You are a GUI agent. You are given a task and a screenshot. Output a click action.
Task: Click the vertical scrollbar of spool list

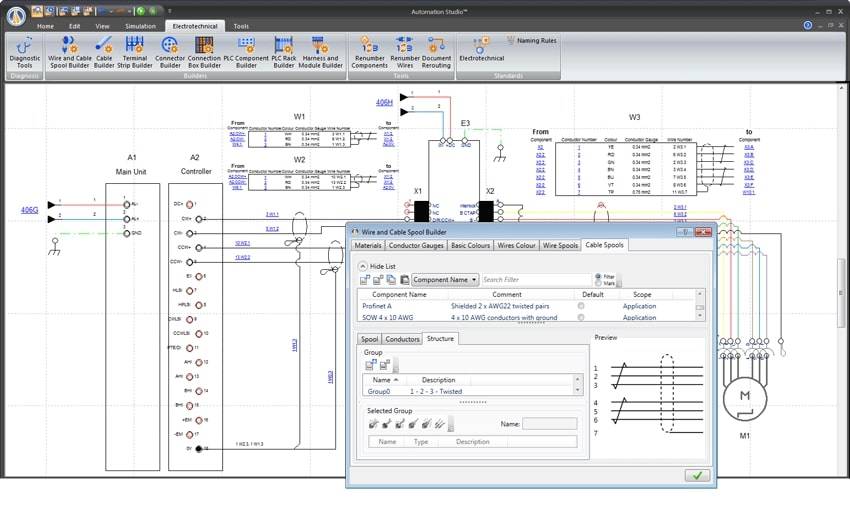pyautogui.click(x=700, y=305)
